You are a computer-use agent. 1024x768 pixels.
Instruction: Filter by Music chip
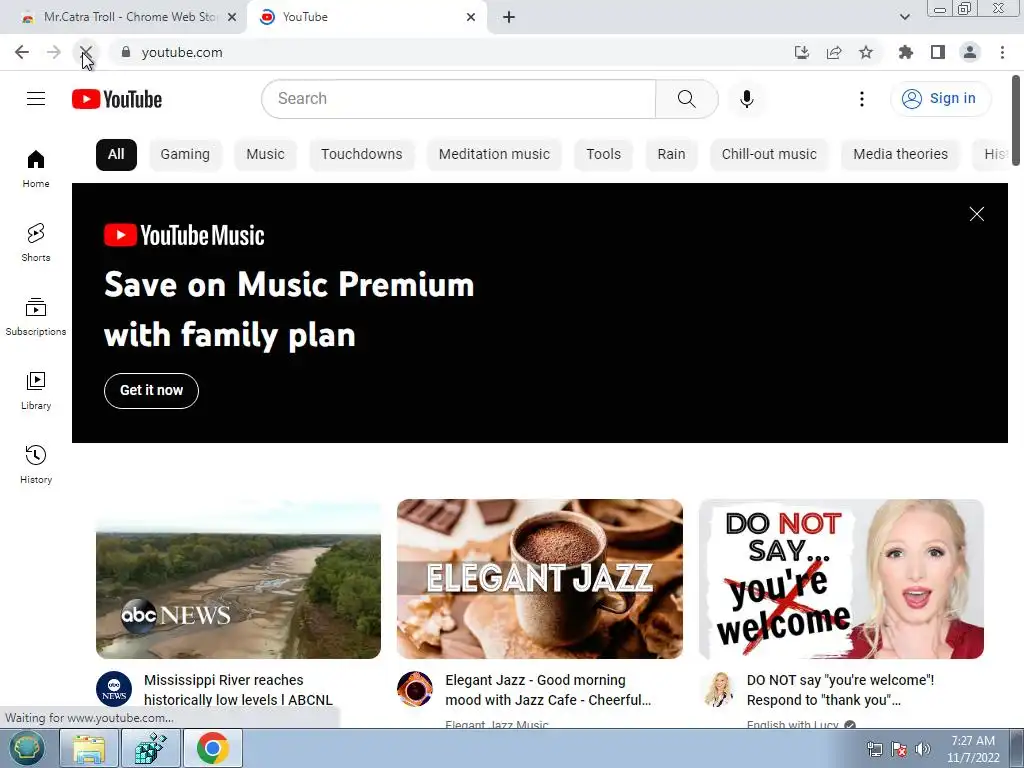tap(265, 155)
